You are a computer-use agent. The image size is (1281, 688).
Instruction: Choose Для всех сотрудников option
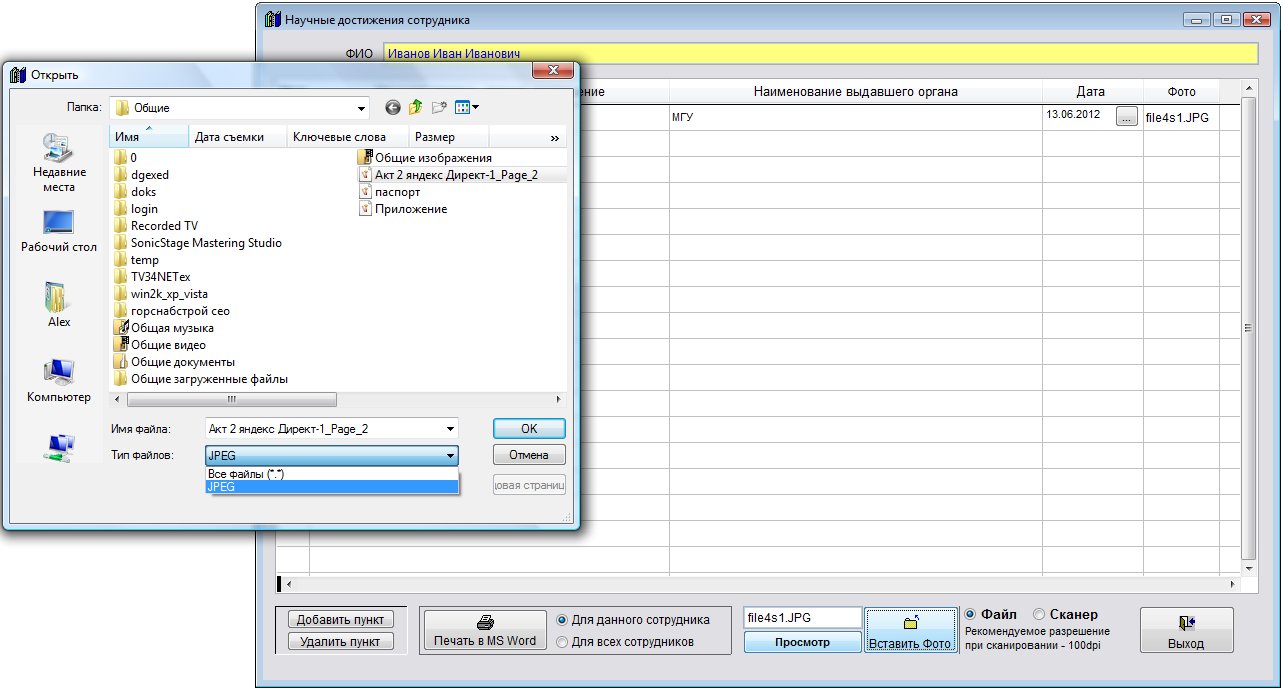(x=562, y=642)
